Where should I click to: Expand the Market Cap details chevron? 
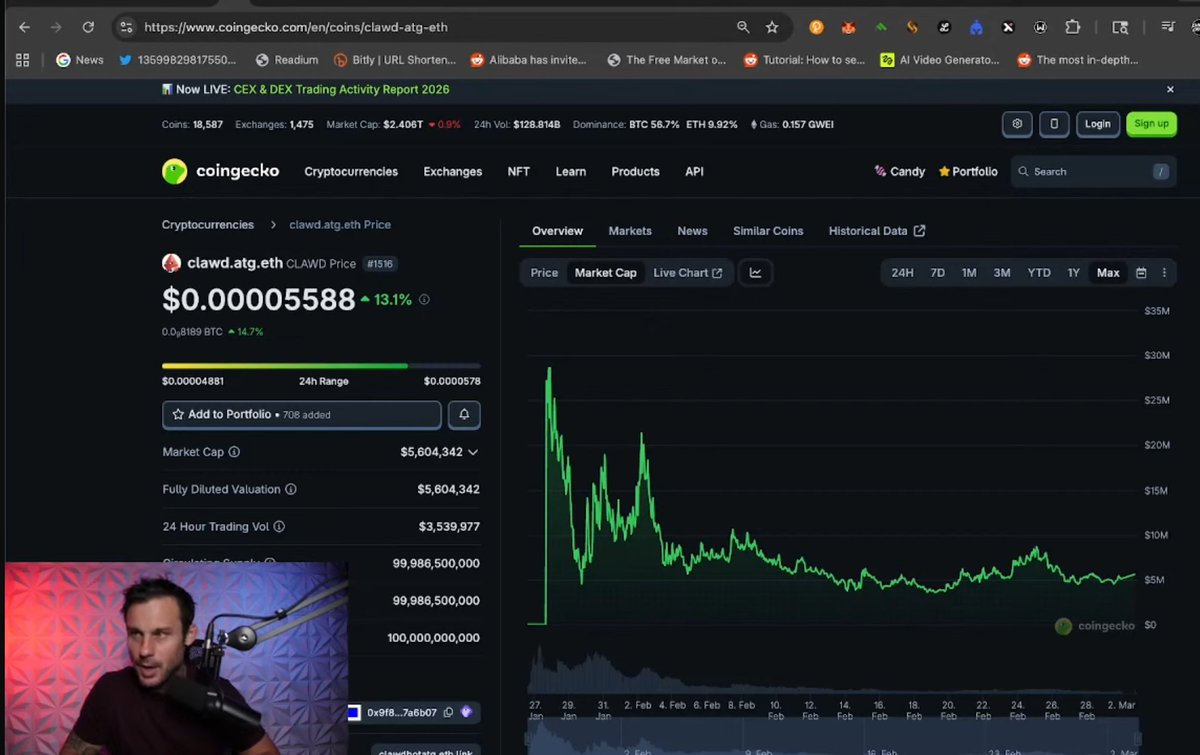(473, 452)
